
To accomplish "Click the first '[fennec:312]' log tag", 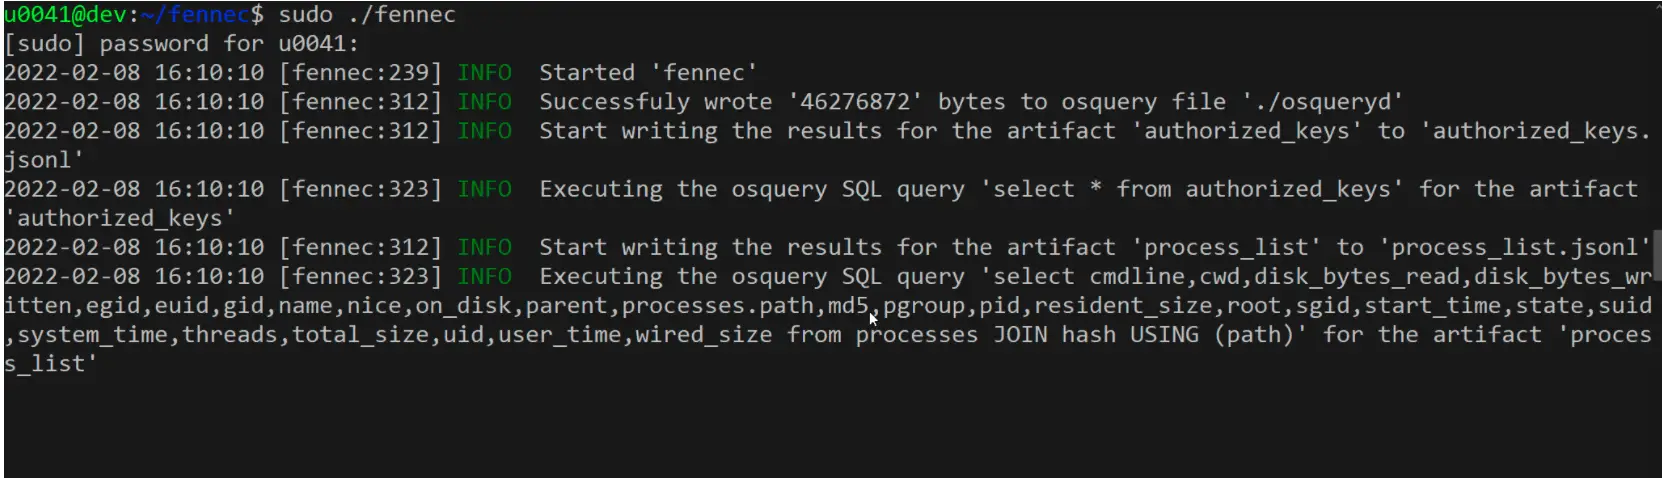I will pyautogui.click(x=360, y=102).
